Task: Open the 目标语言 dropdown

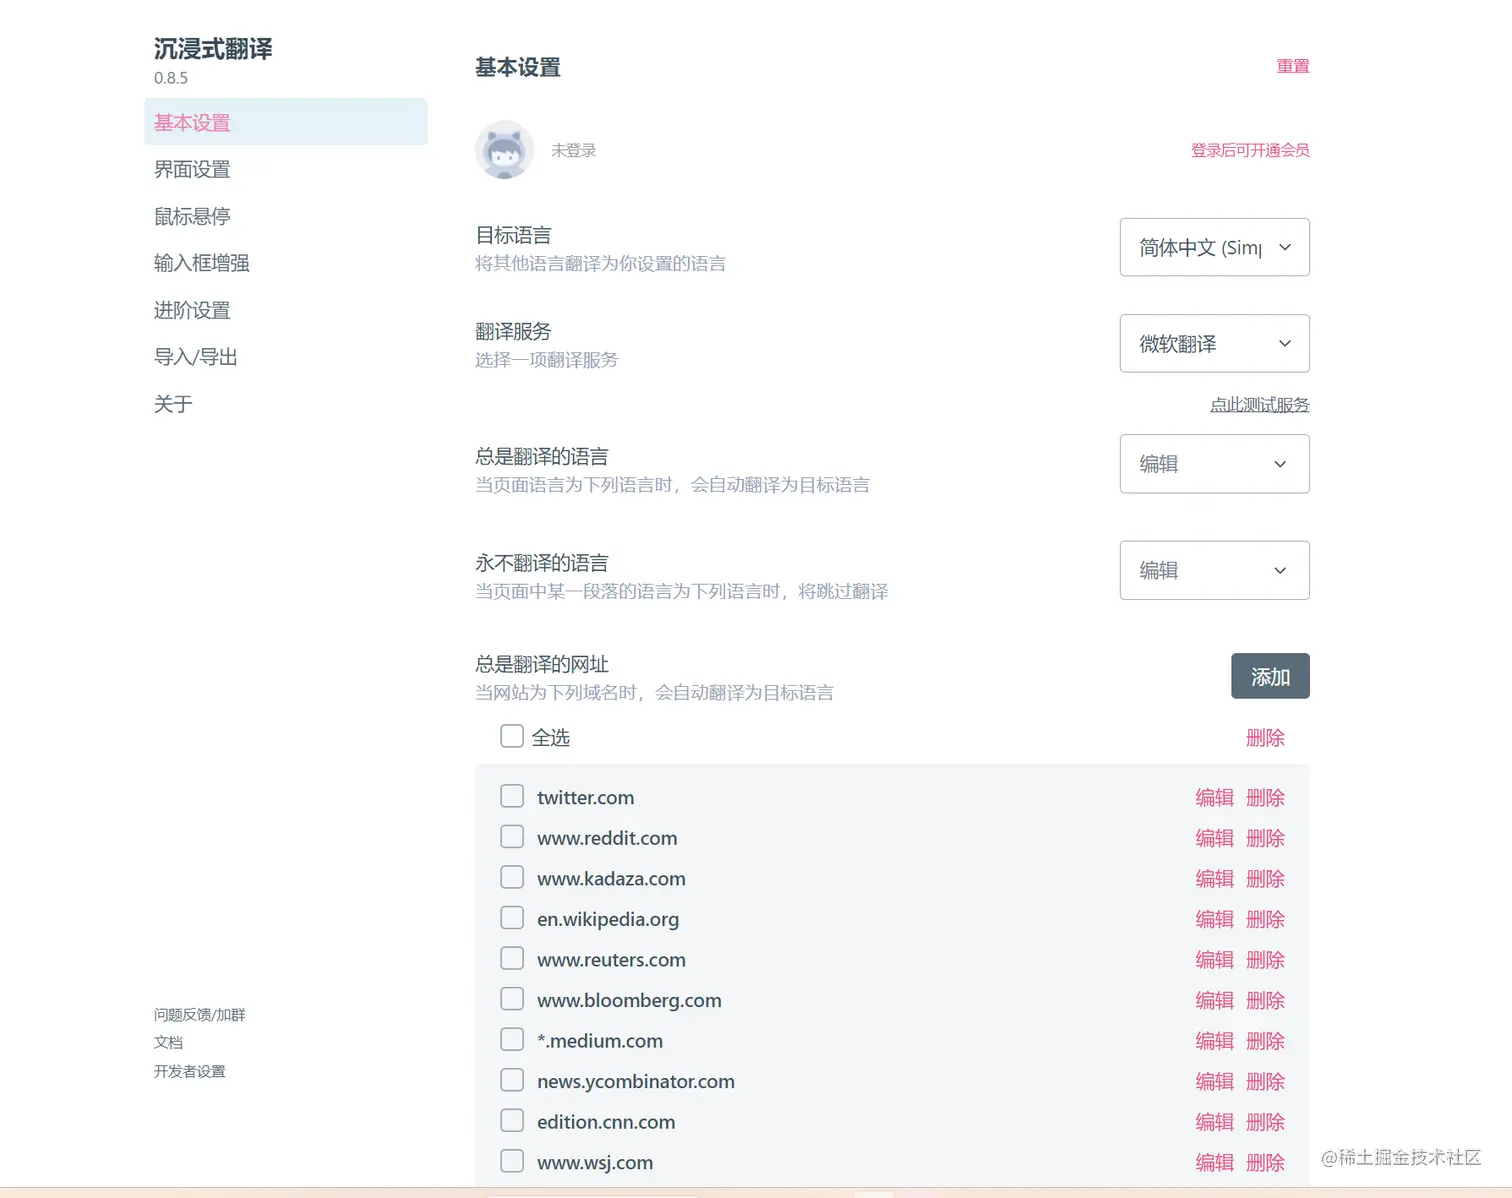Action: coord(1214,247)
